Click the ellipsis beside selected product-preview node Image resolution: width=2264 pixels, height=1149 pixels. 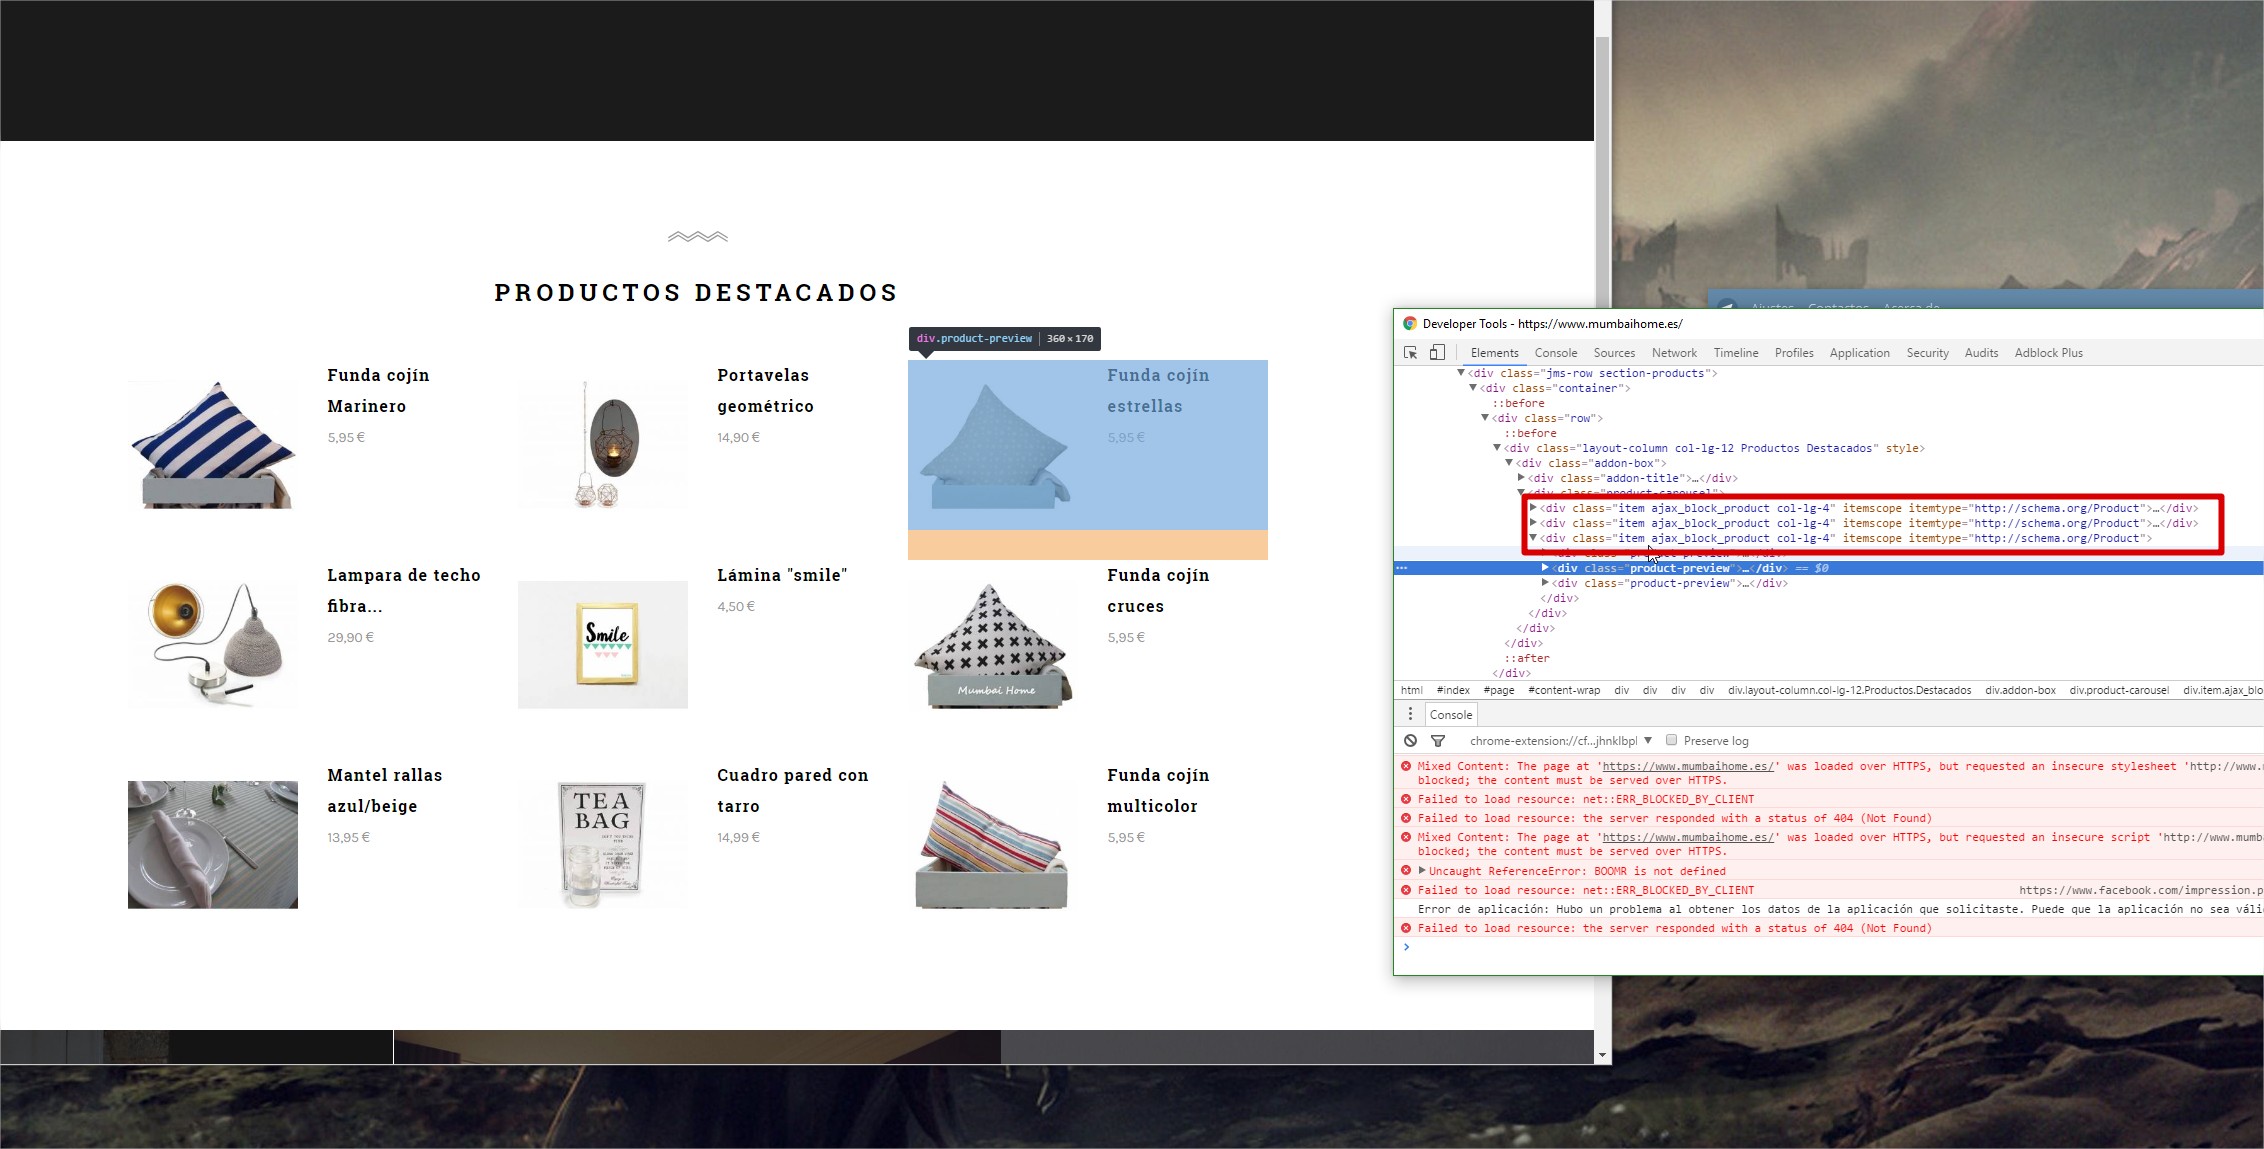[1402, 568]
